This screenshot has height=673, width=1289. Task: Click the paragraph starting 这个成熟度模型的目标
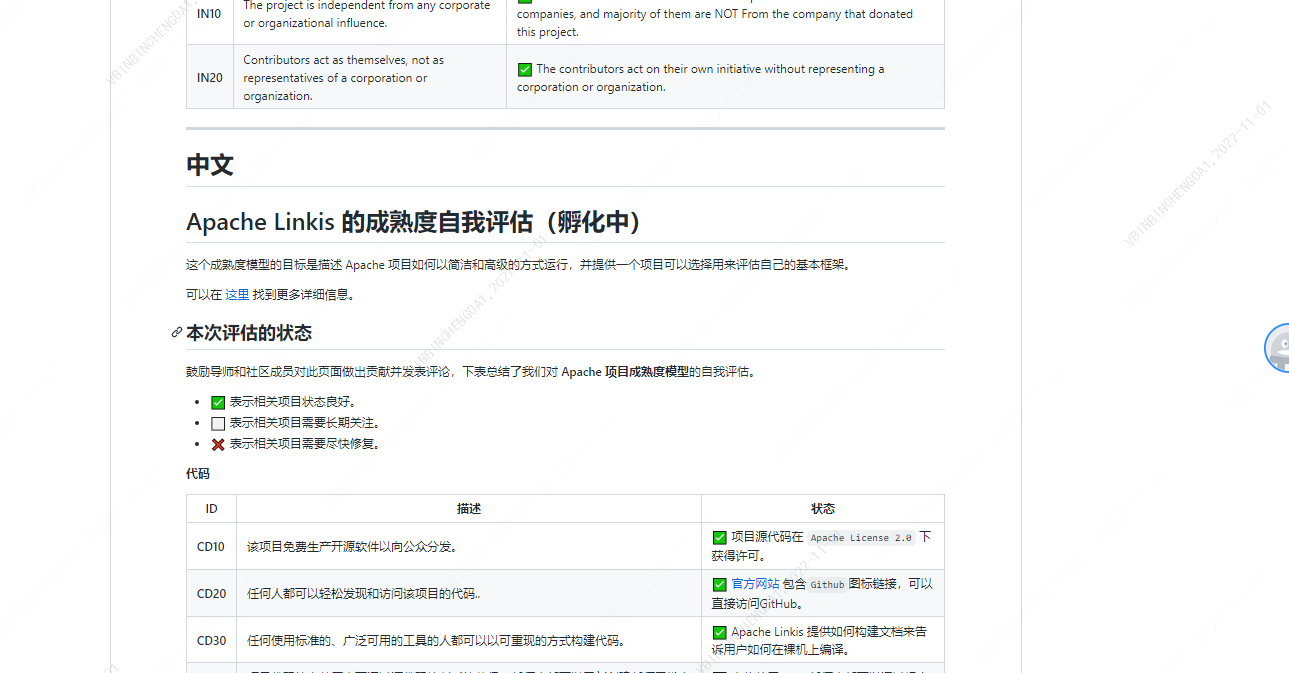point(519,265)
